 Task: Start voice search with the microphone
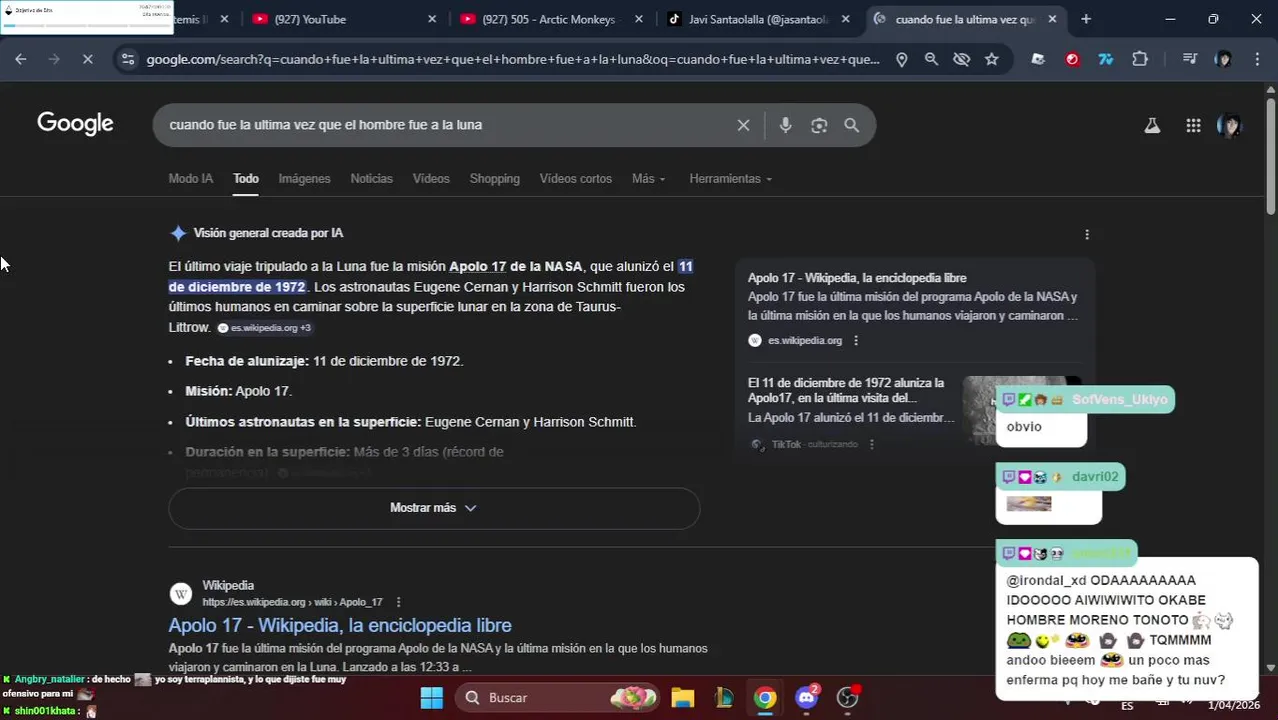(785, 125)
